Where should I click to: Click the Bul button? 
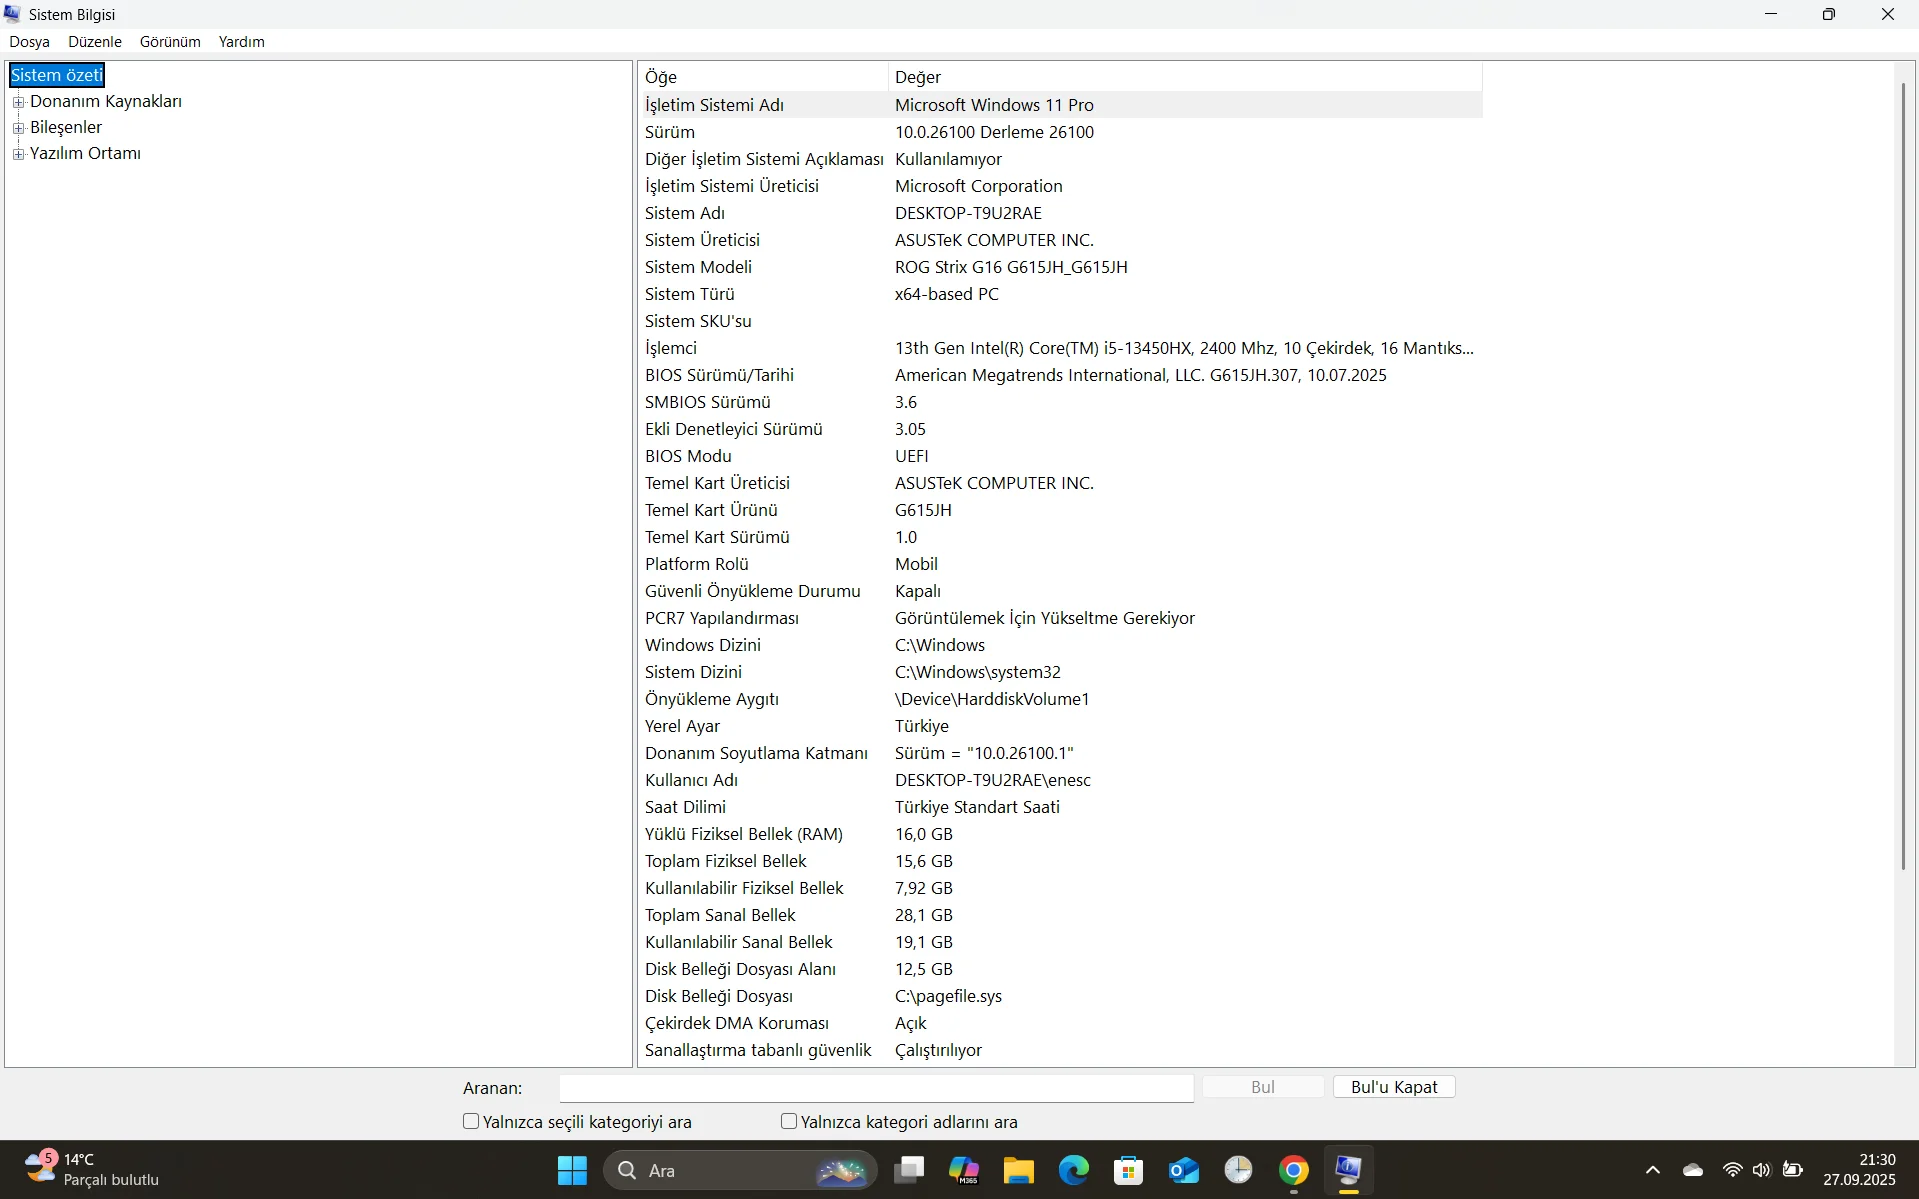pos(1263,1087)
